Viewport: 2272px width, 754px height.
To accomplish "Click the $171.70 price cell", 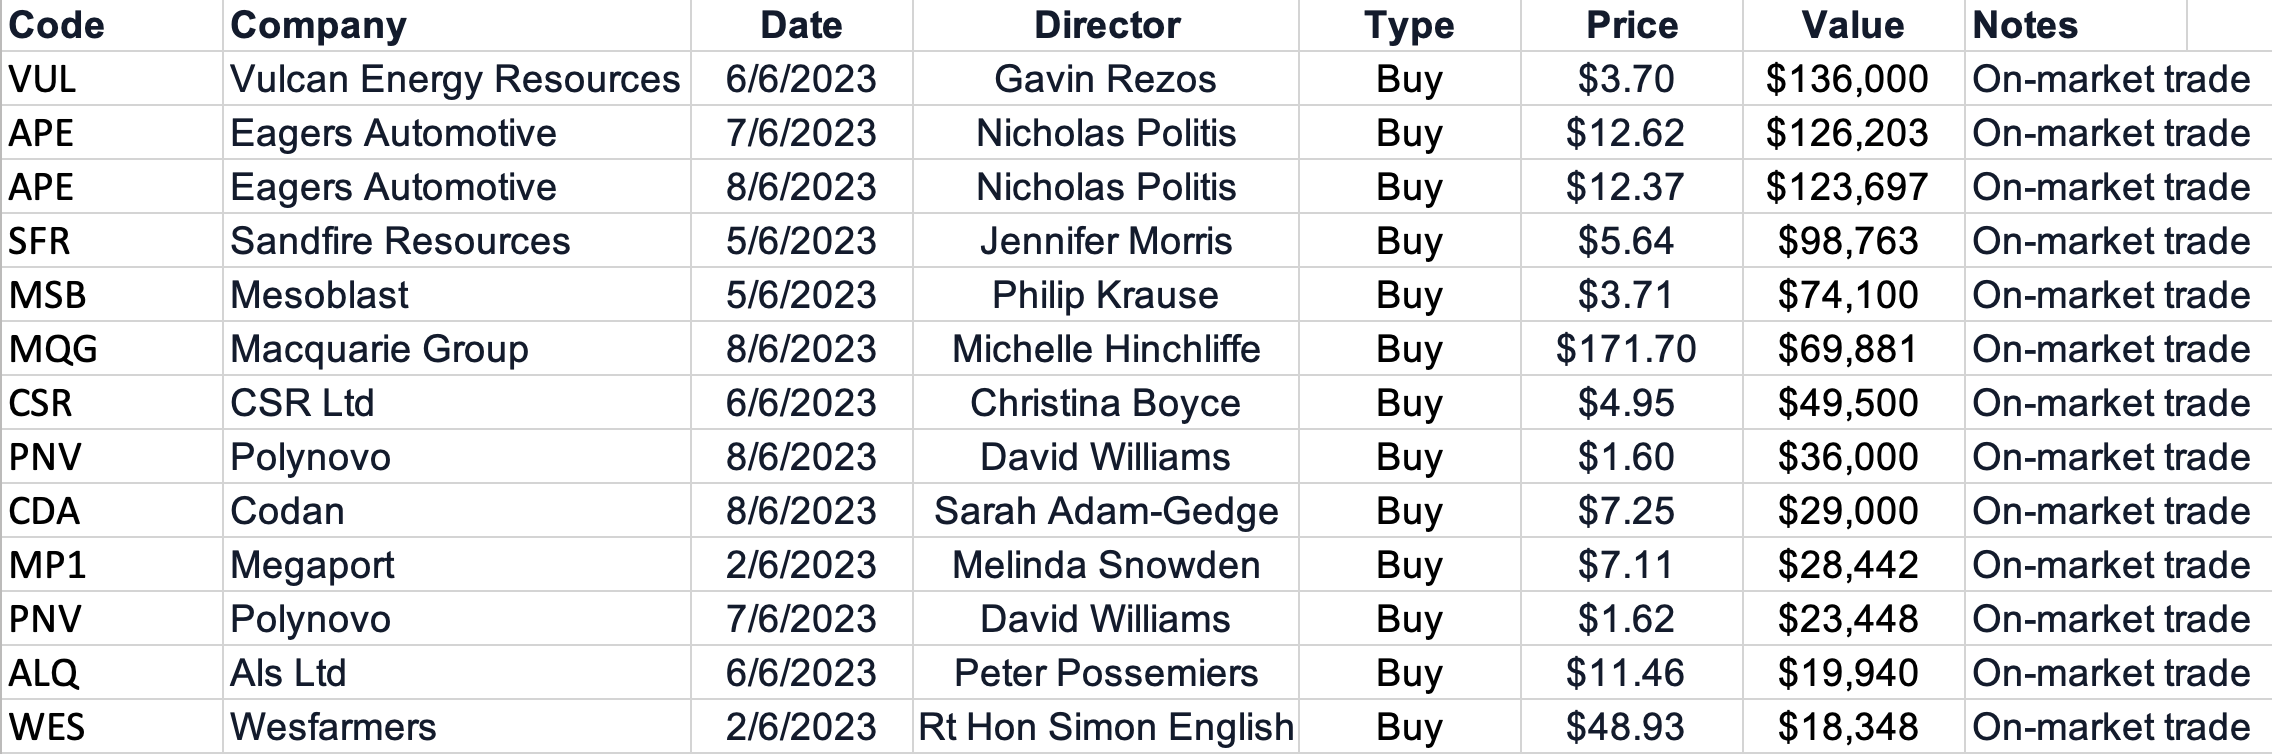I will 1625,350.
